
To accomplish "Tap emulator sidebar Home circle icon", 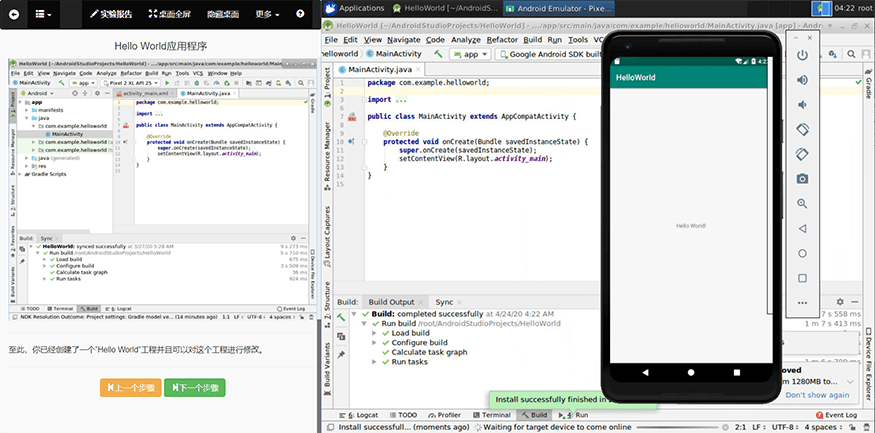I will coord(802,253).
